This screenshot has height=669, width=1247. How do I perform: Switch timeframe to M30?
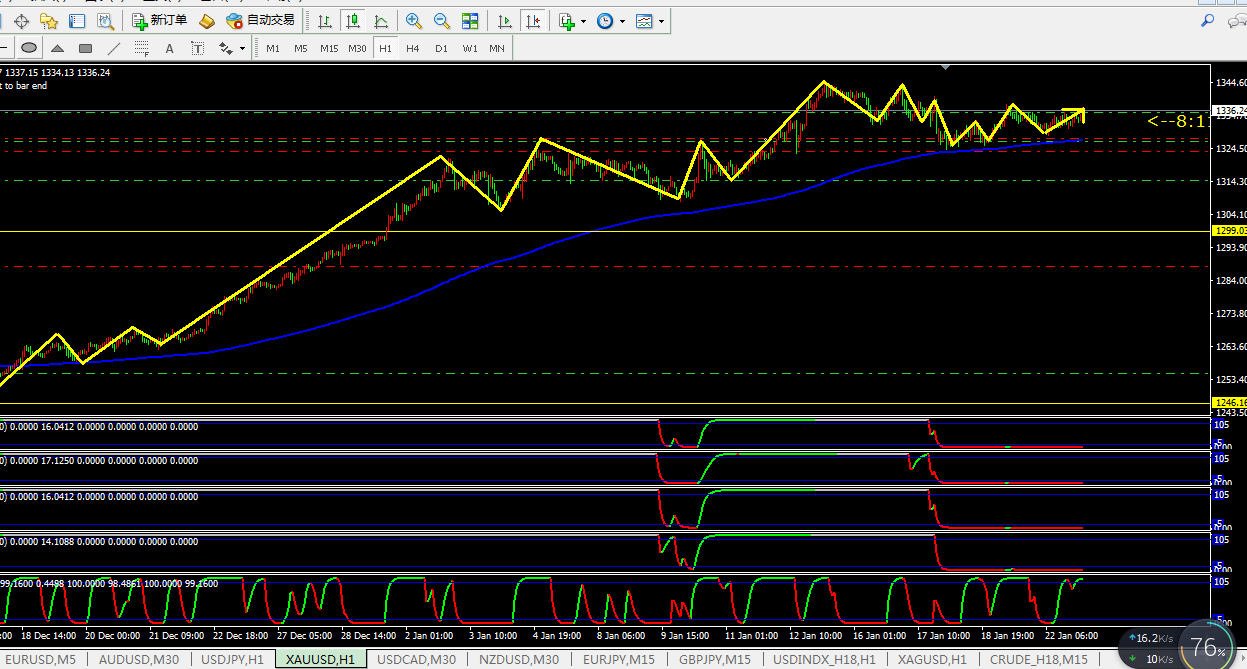[x=357, y=48]
